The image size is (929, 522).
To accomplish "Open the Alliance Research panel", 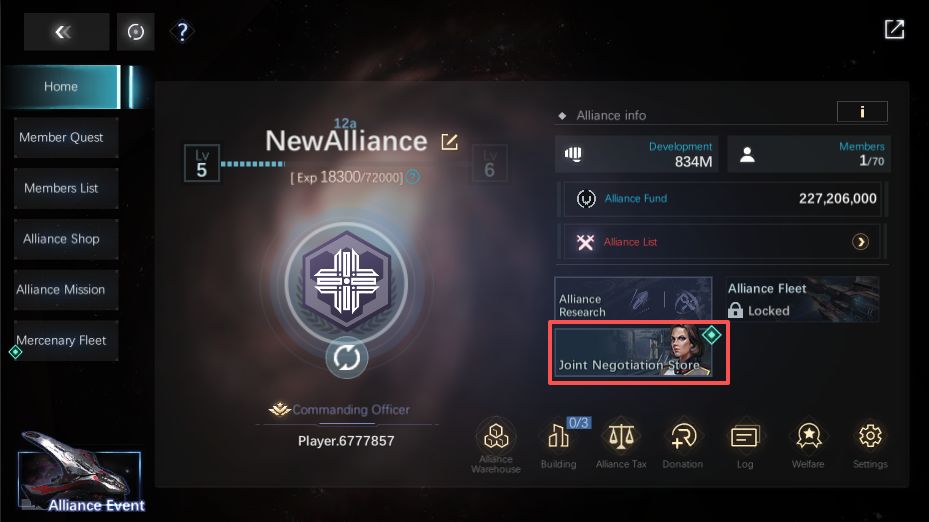I will tap(633, 299).
